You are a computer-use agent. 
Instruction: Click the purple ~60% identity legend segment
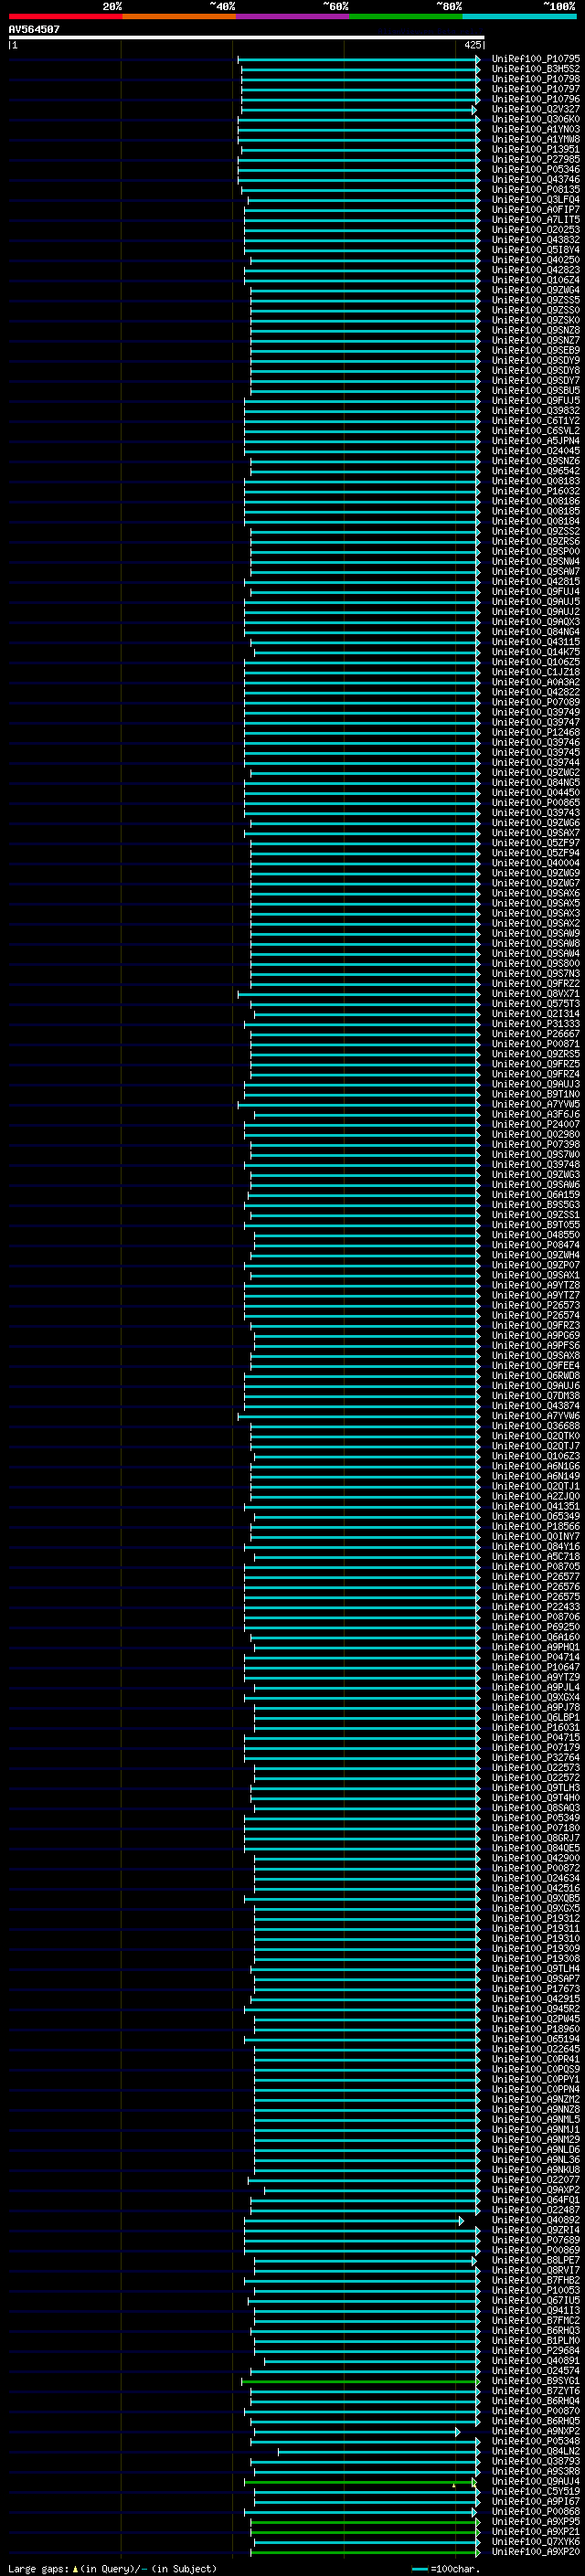tap(293, 16)
